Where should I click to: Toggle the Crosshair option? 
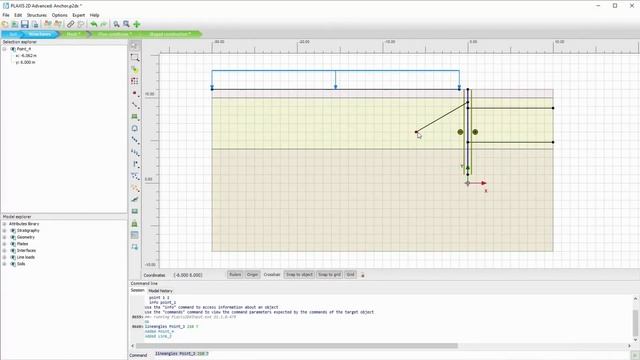[272, 275]
